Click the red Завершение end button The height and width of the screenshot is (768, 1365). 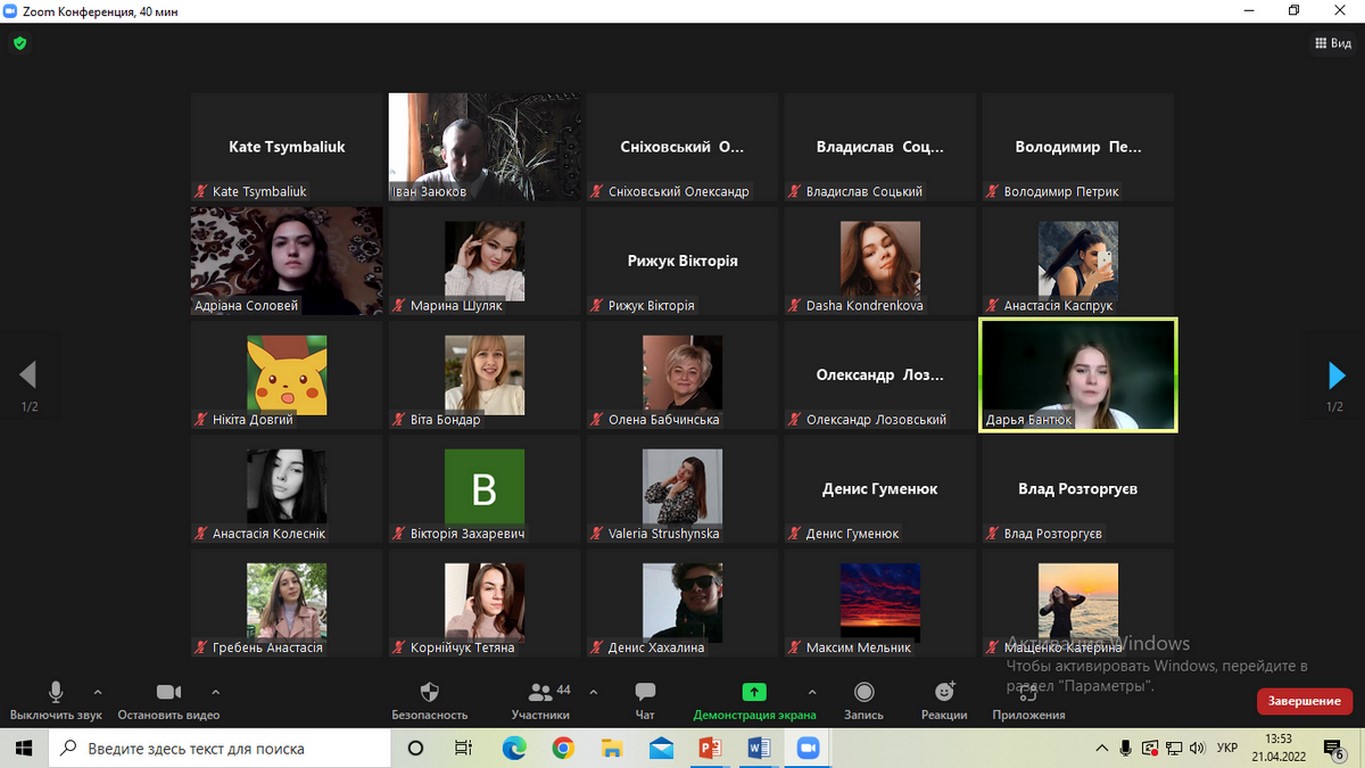pos(1304,701)
